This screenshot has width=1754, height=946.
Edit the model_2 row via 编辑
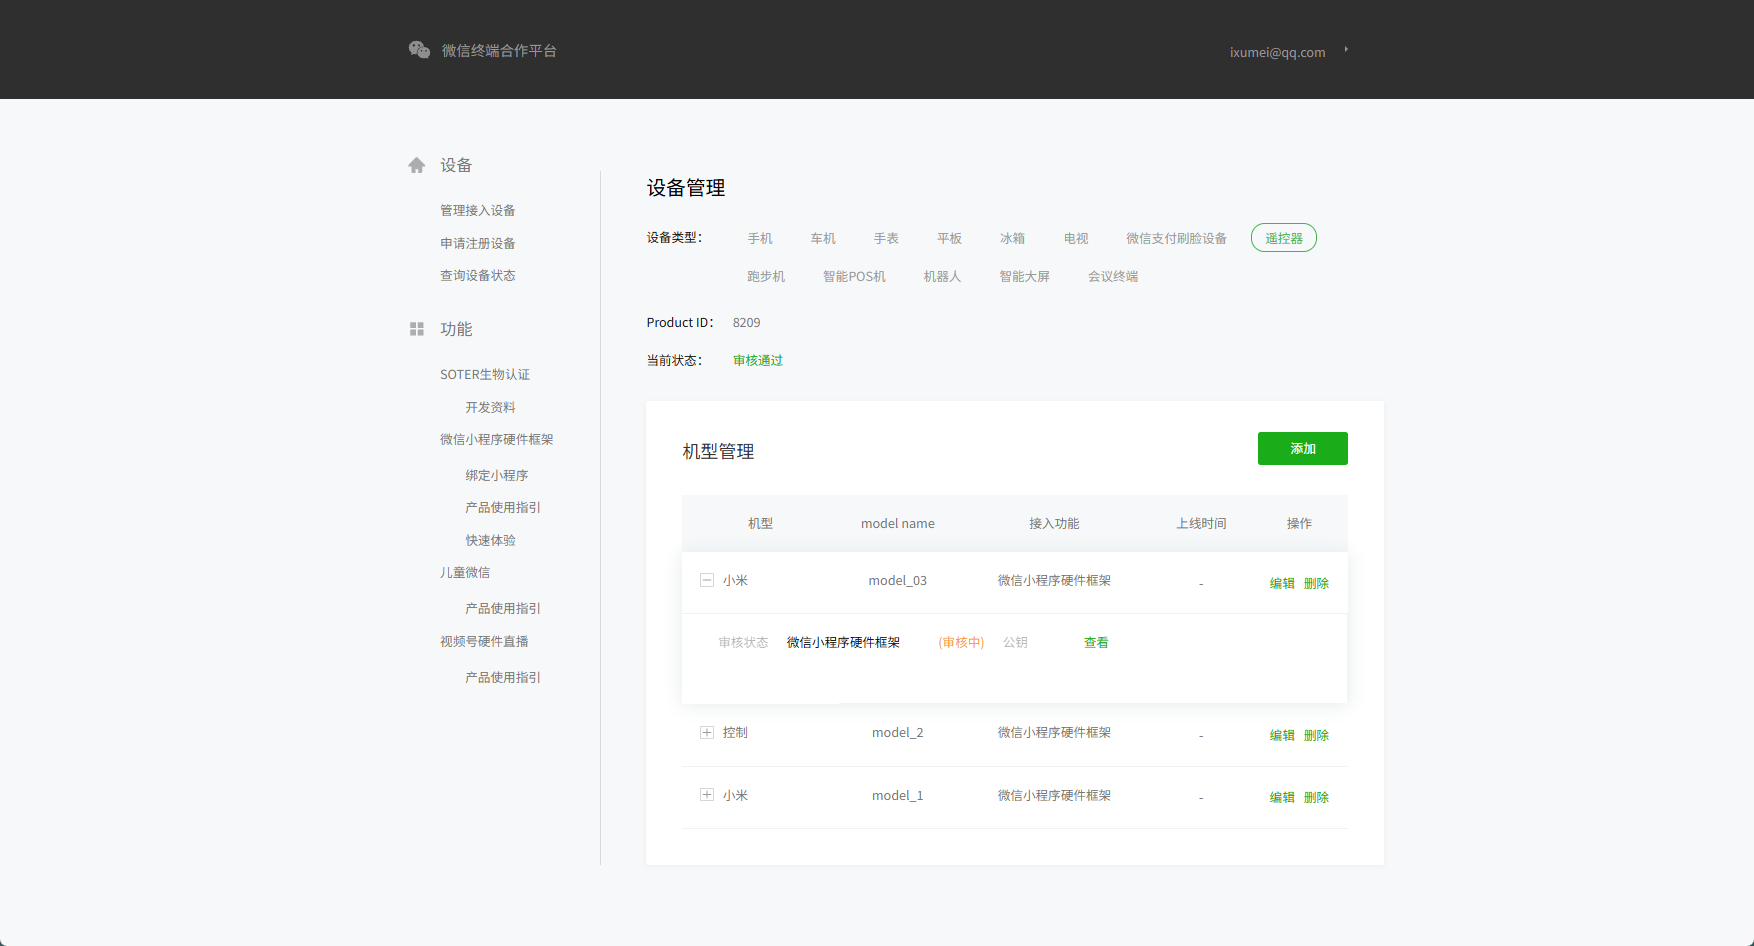click(1282, 735)
